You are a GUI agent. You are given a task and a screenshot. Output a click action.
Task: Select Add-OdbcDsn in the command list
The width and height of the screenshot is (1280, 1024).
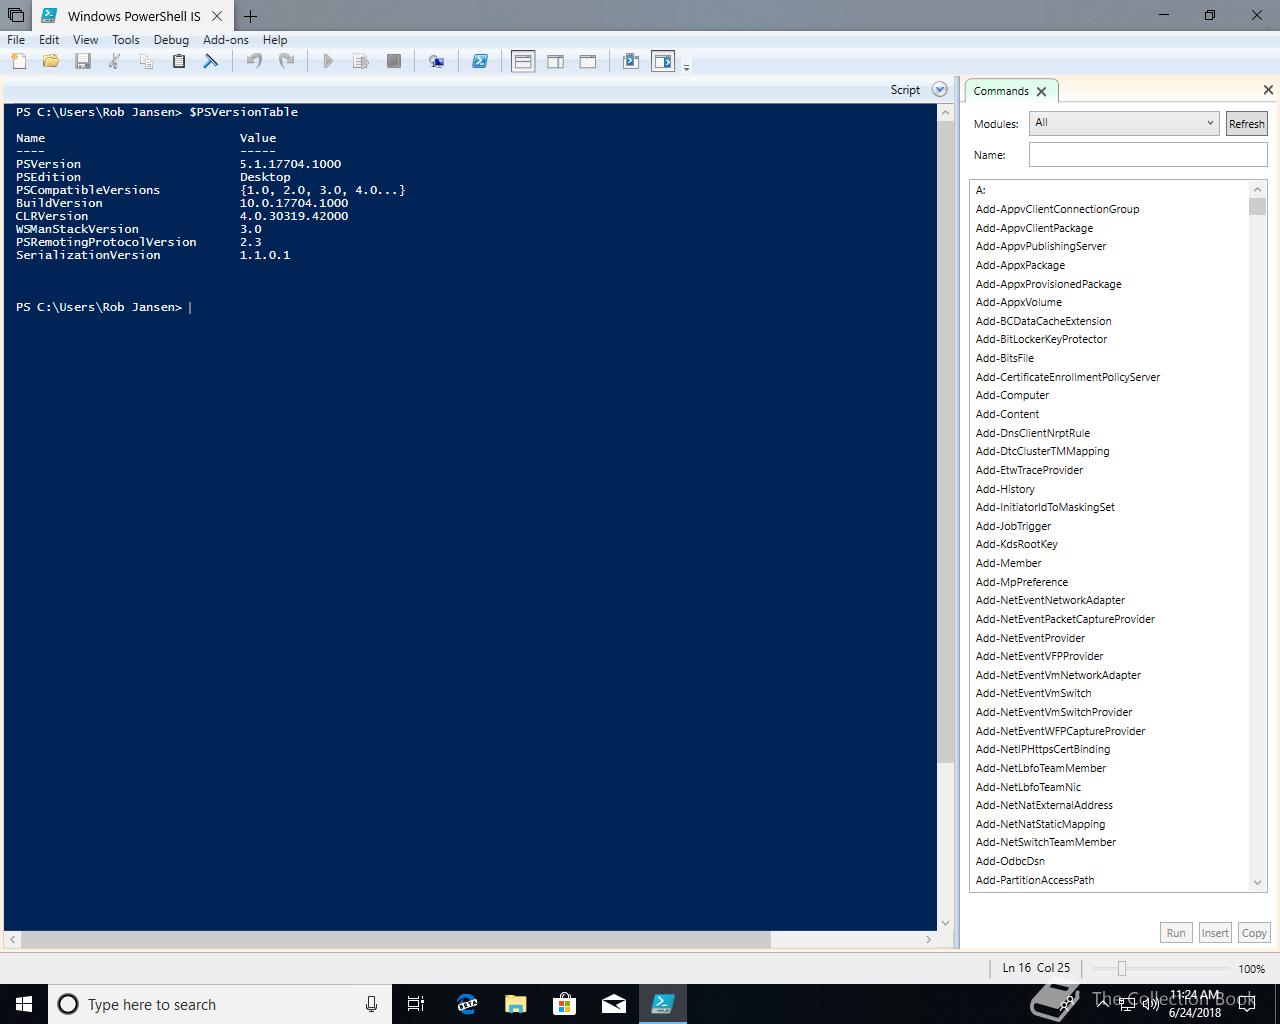[x=1010, y=861]
